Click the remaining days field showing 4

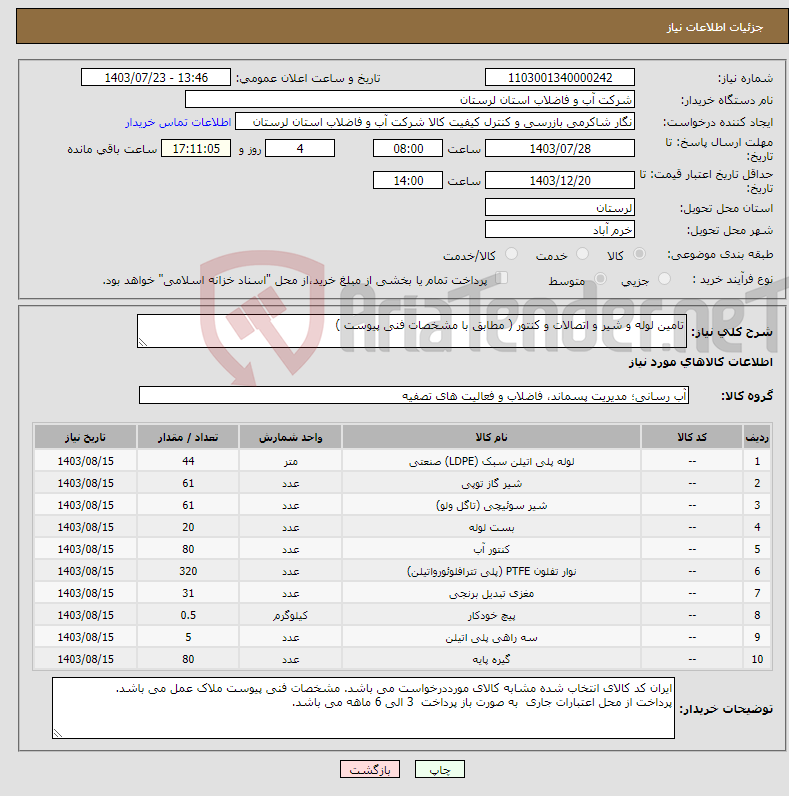(x=300, y=148)
